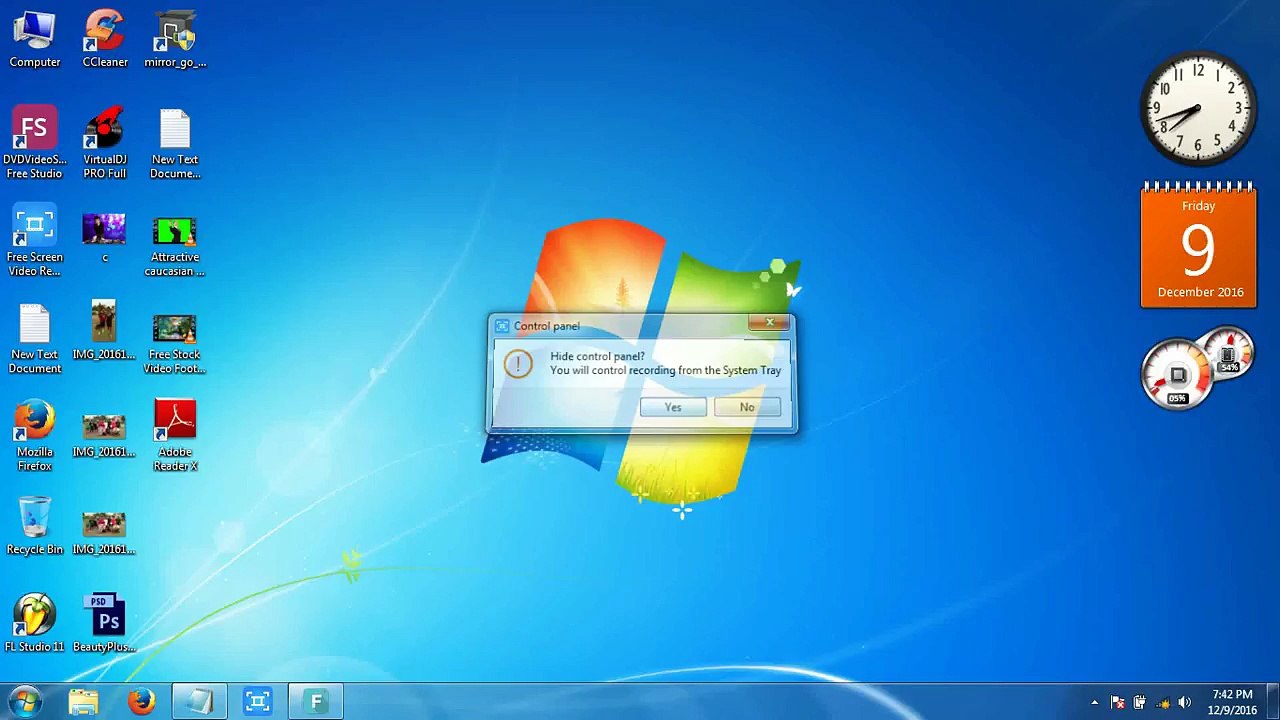Select the mirror_go installer icon

[175, 40]
